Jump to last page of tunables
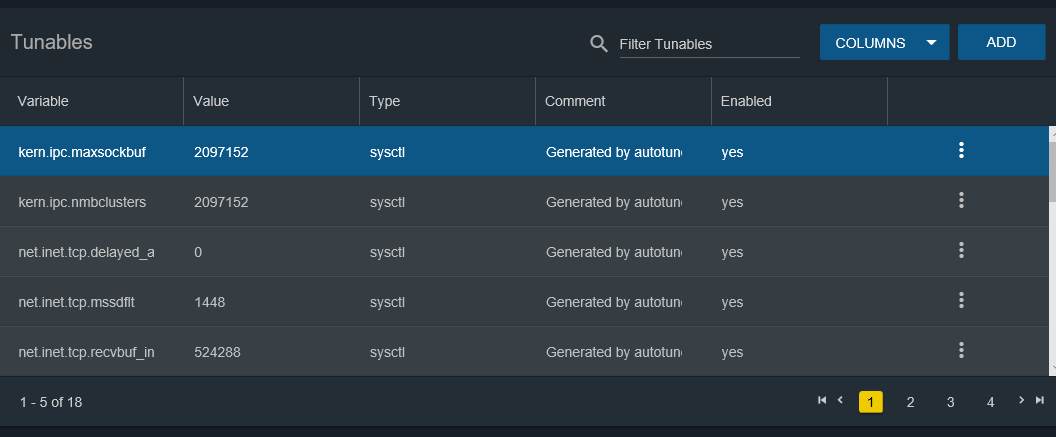The image size is (1056, 437). [1040, 400]
